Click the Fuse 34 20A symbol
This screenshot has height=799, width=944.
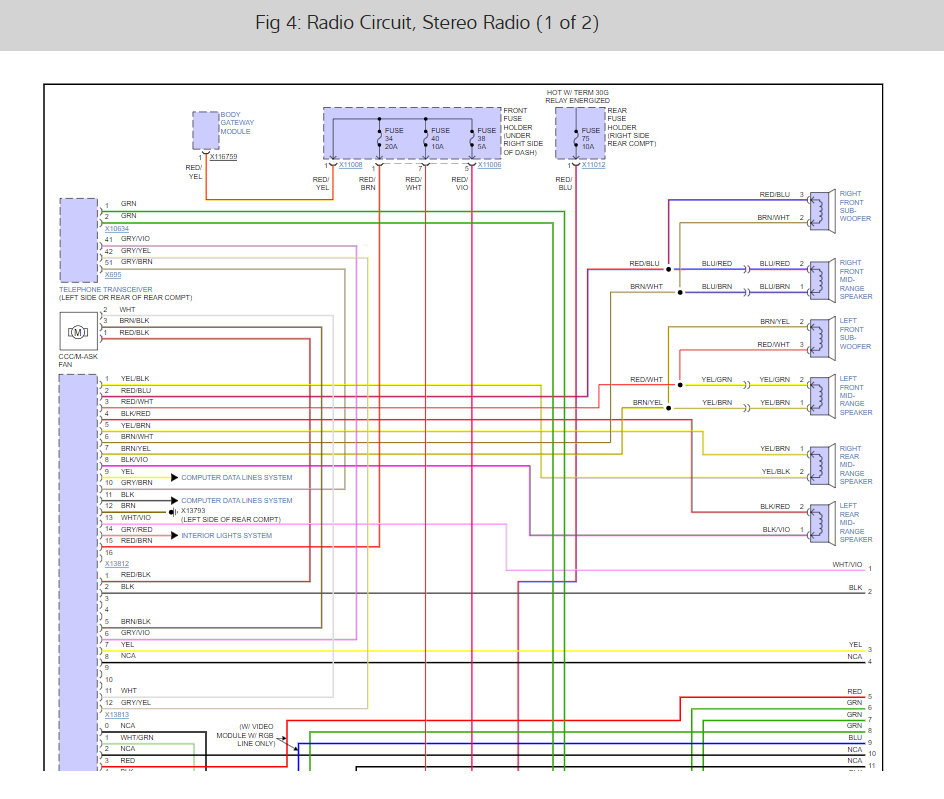(379, 138)
